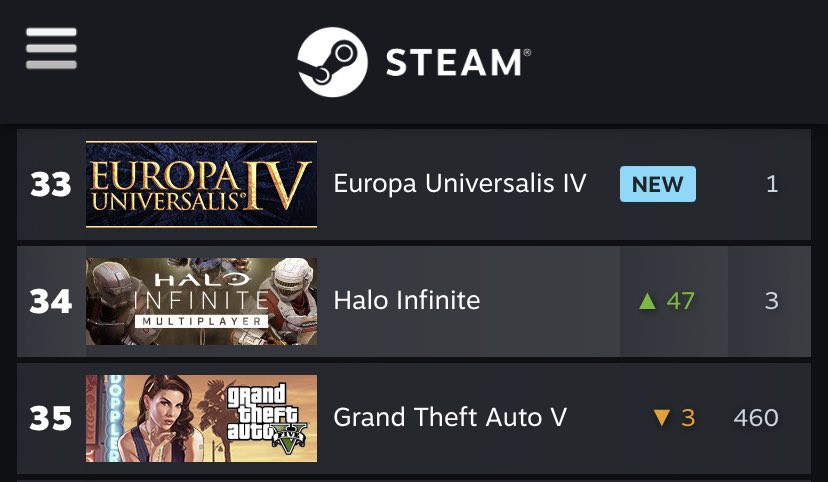Click rank number 33

tap(51, 185)
